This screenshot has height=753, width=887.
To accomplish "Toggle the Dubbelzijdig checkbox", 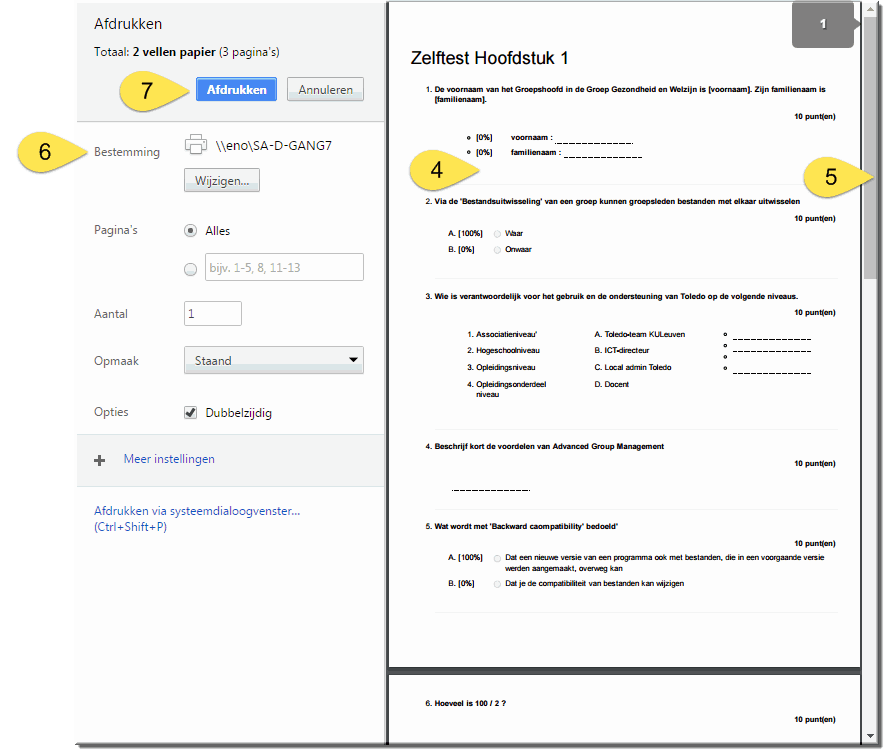I will click(191, 412).
